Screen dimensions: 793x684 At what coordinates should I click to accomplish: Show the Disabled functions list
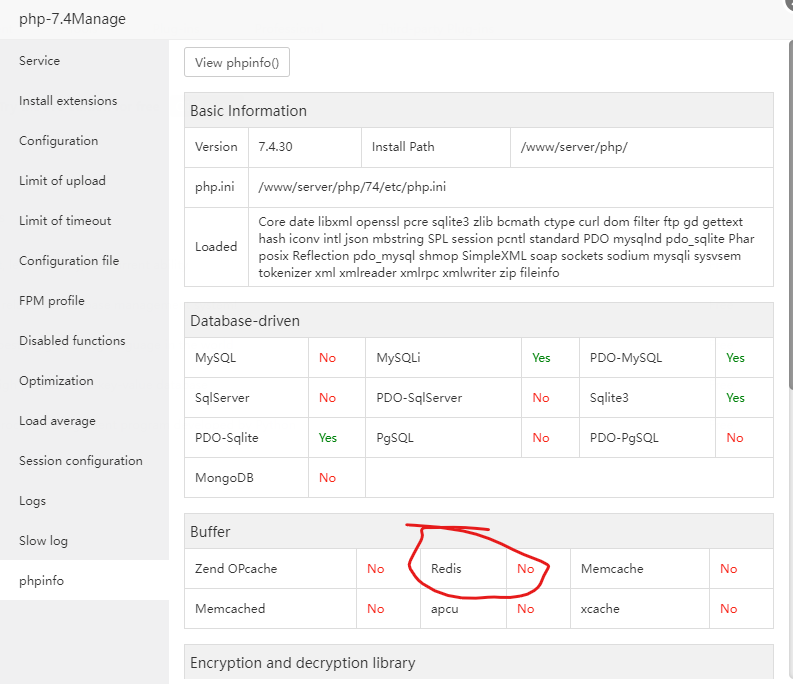pos(72,341)
